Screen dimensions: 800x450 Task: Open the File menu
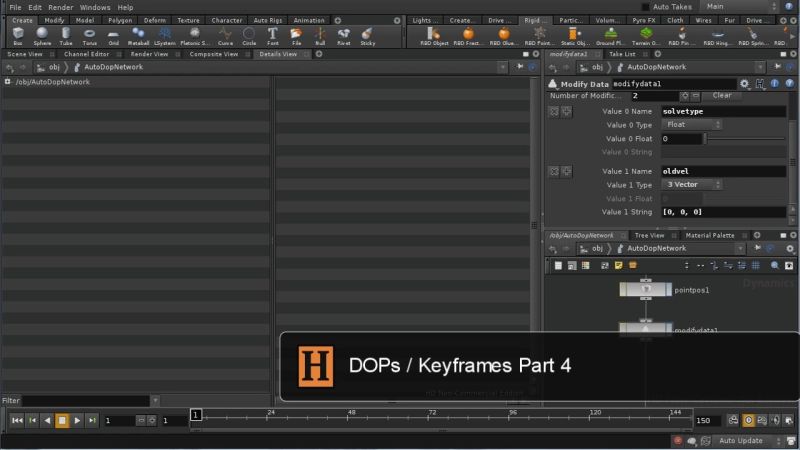pos(15,7)
